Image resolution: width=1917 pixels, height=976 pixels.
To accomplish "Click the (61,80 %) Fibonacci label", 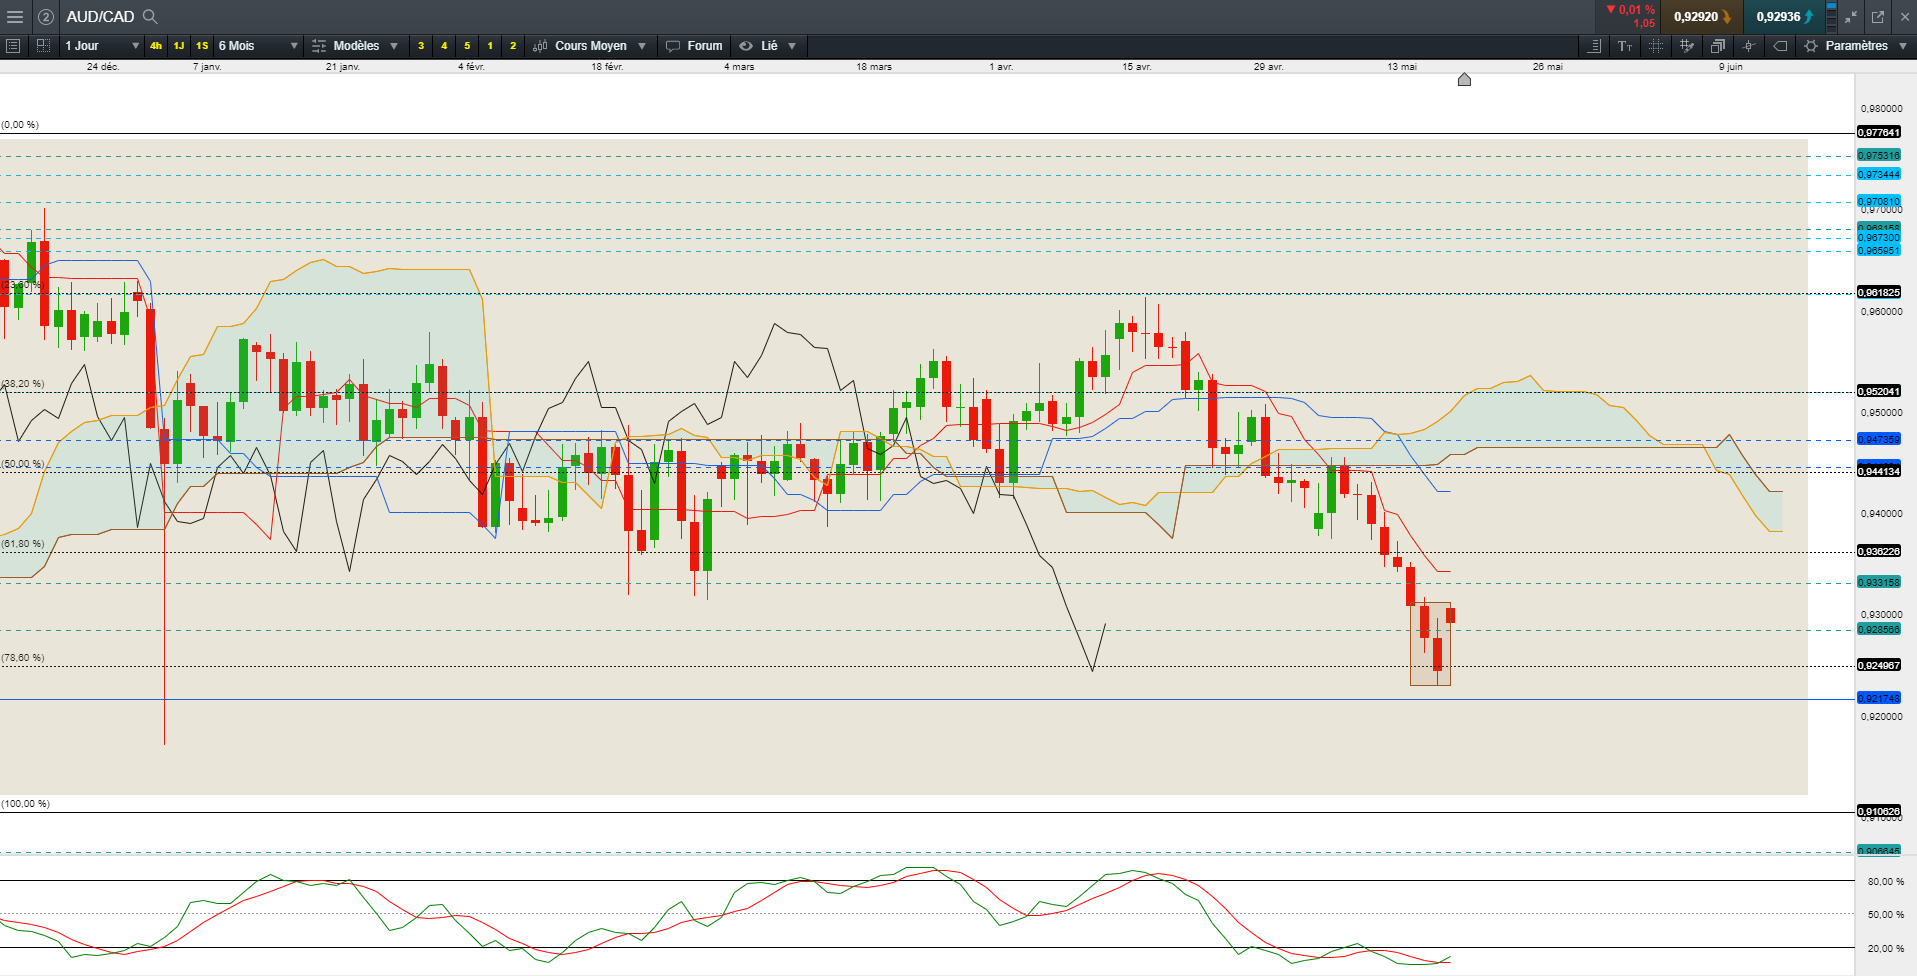I will point(23,544).
